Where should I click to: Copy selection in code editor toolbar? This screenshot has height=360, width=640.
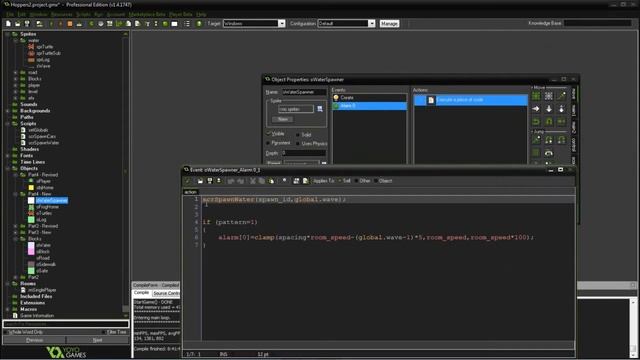262,181
